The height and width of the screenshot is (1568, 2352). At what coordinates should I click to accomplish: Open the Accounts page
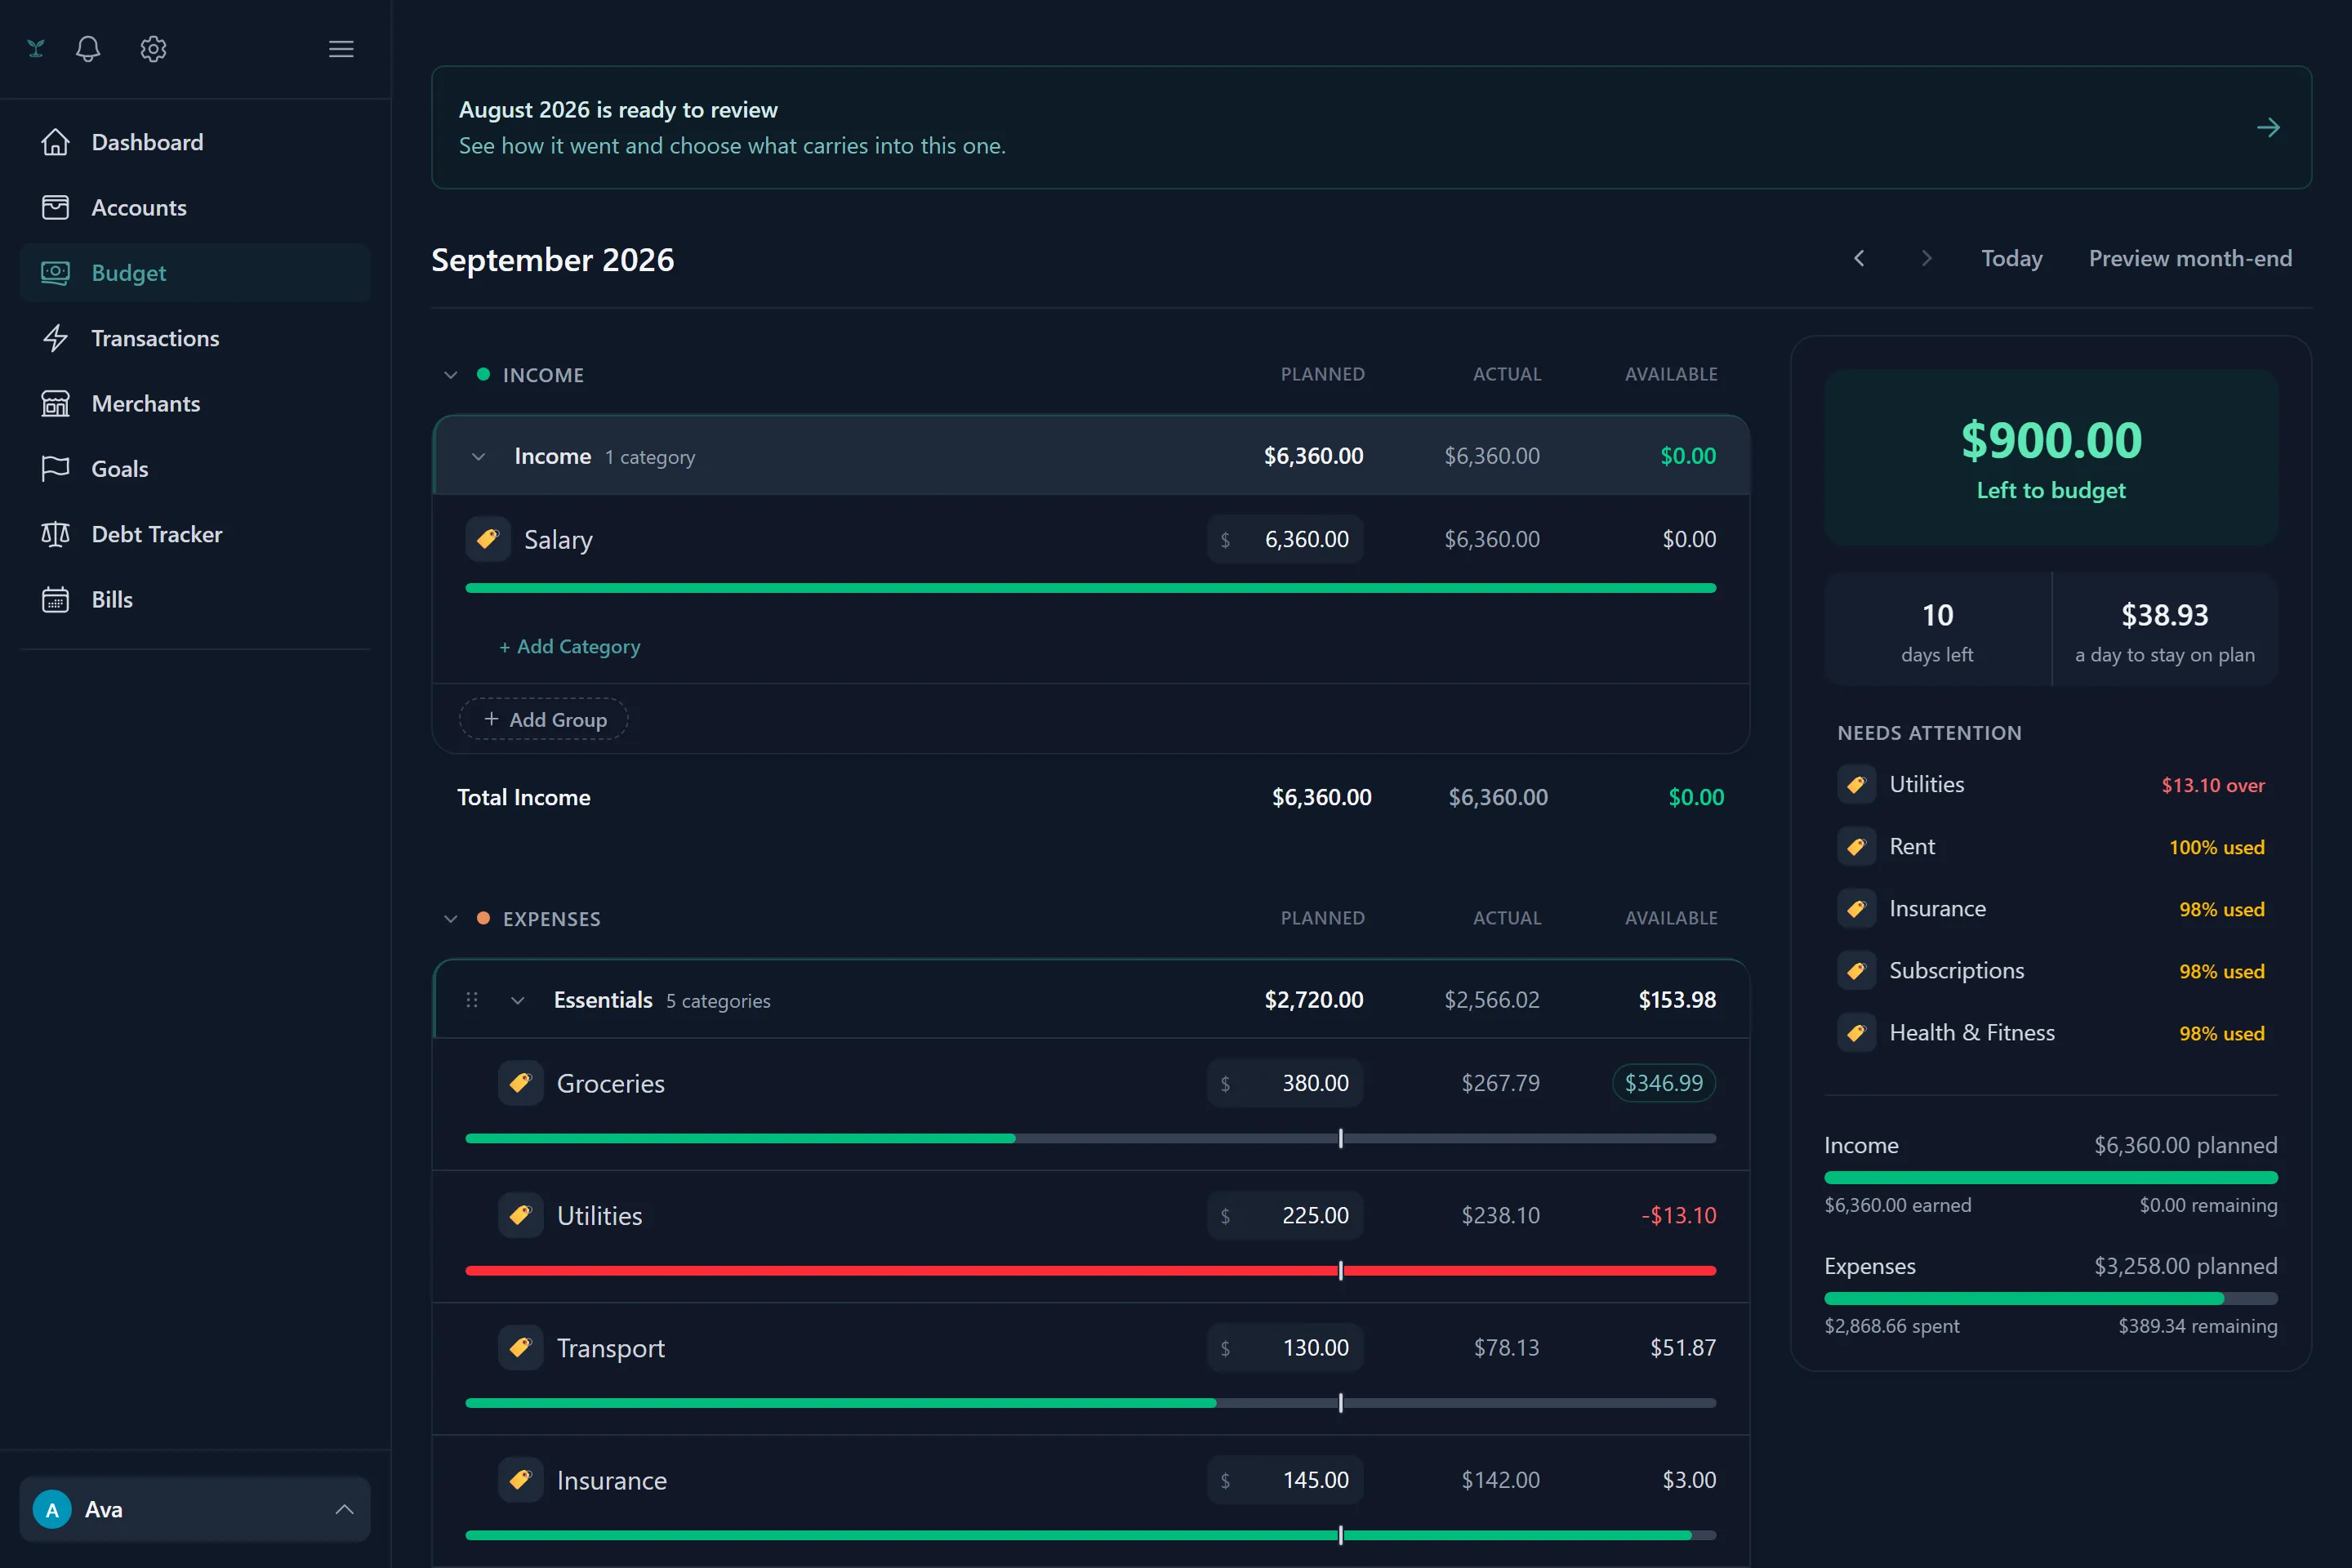[195, 207]
